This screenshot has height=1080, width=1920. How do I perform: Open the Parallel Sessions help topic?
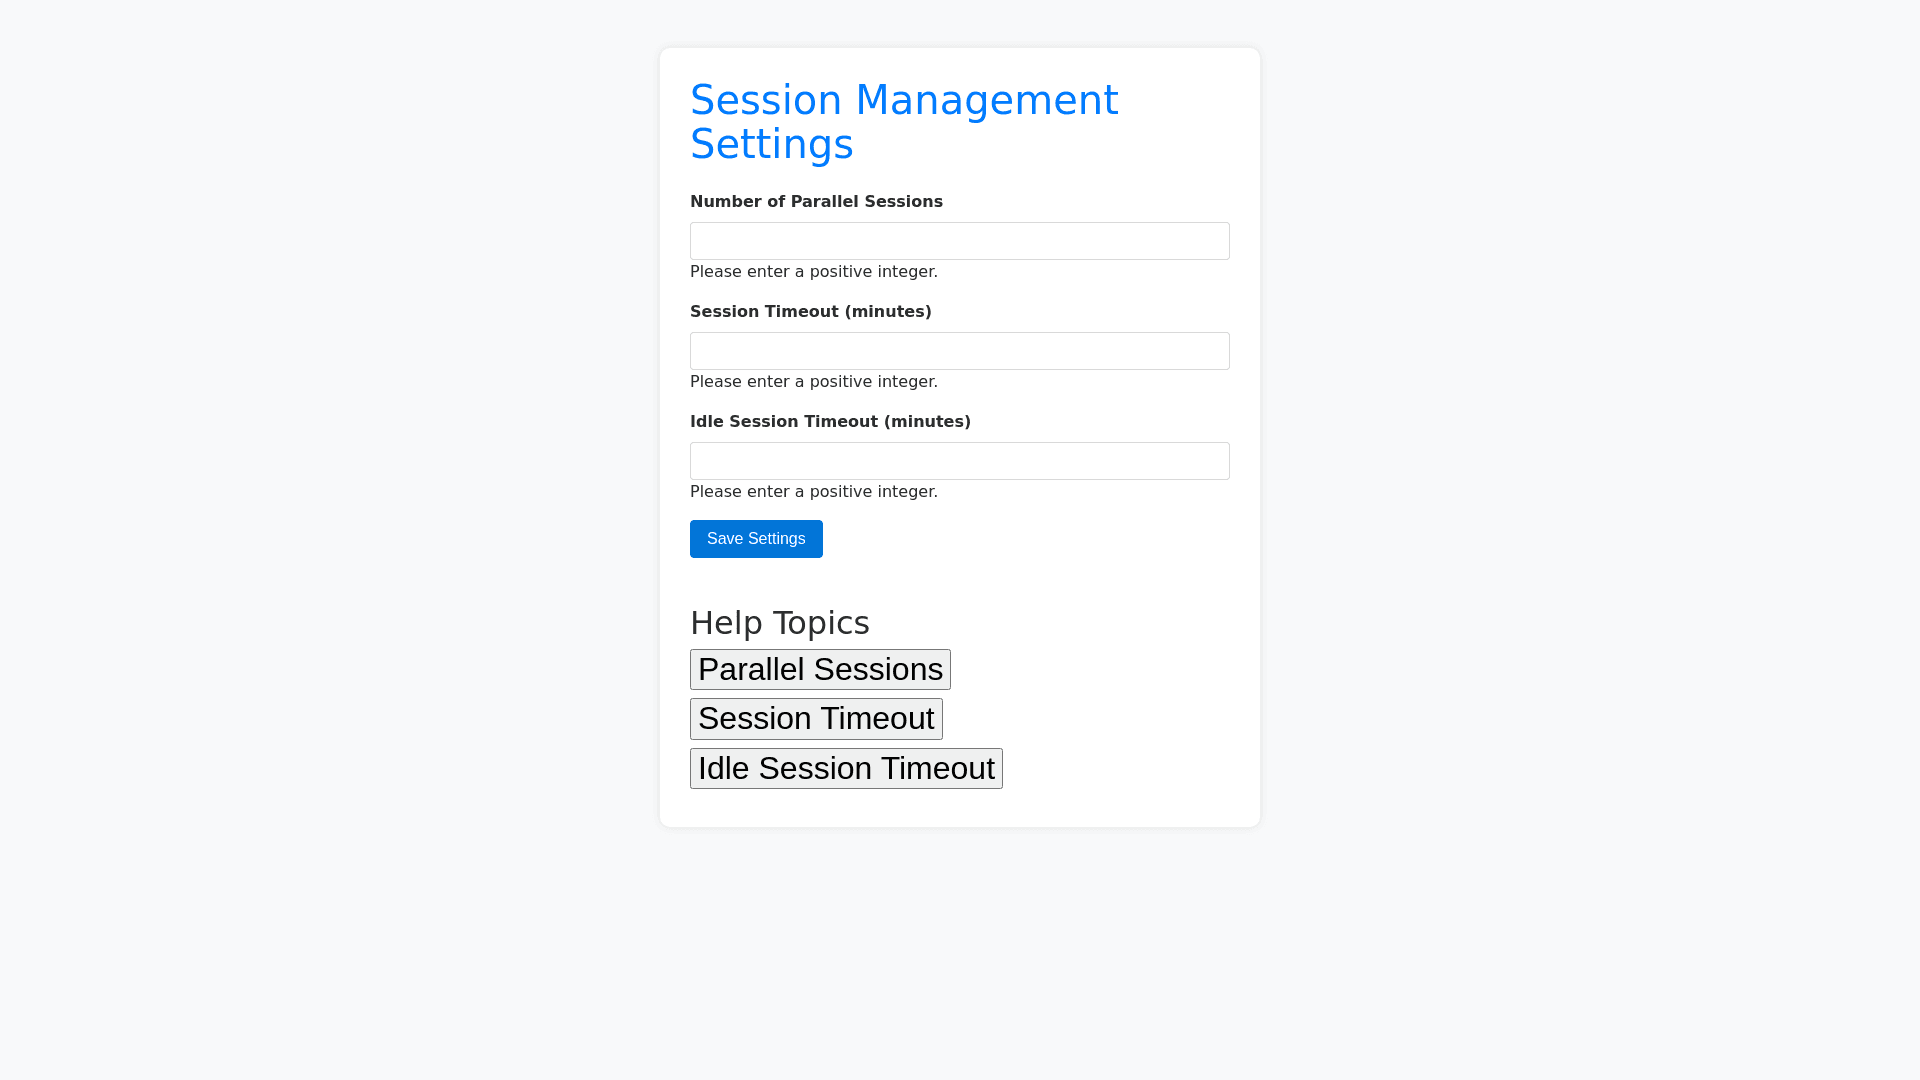point(820,669)
